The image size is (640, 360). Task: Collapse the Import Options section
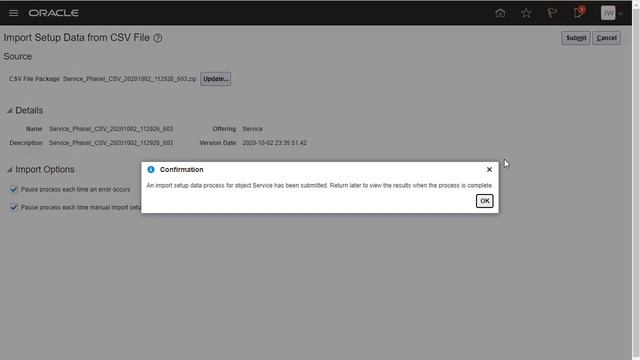click(9, 169)
